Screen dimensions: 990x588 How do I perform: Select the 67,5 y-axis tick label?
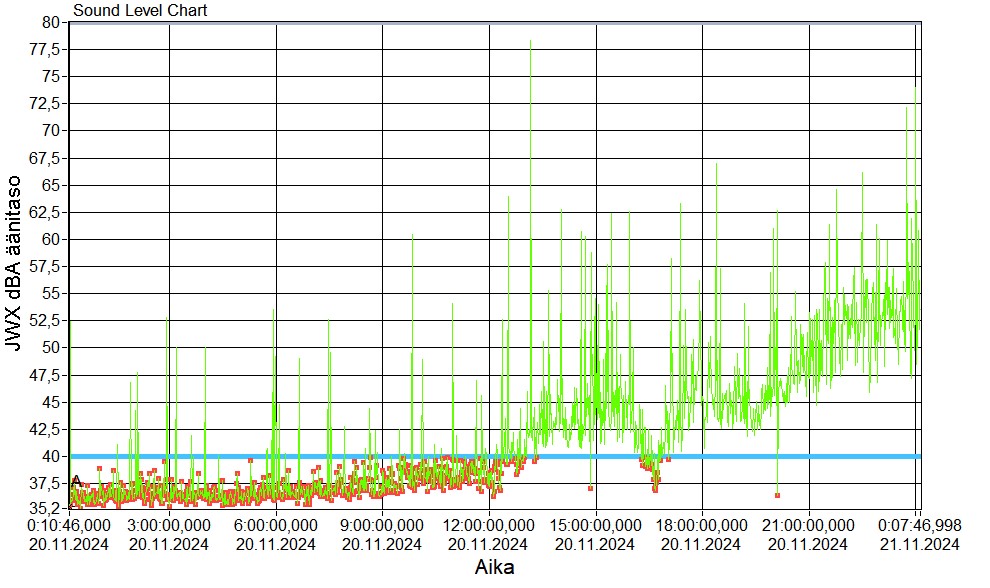coord(45,158)
